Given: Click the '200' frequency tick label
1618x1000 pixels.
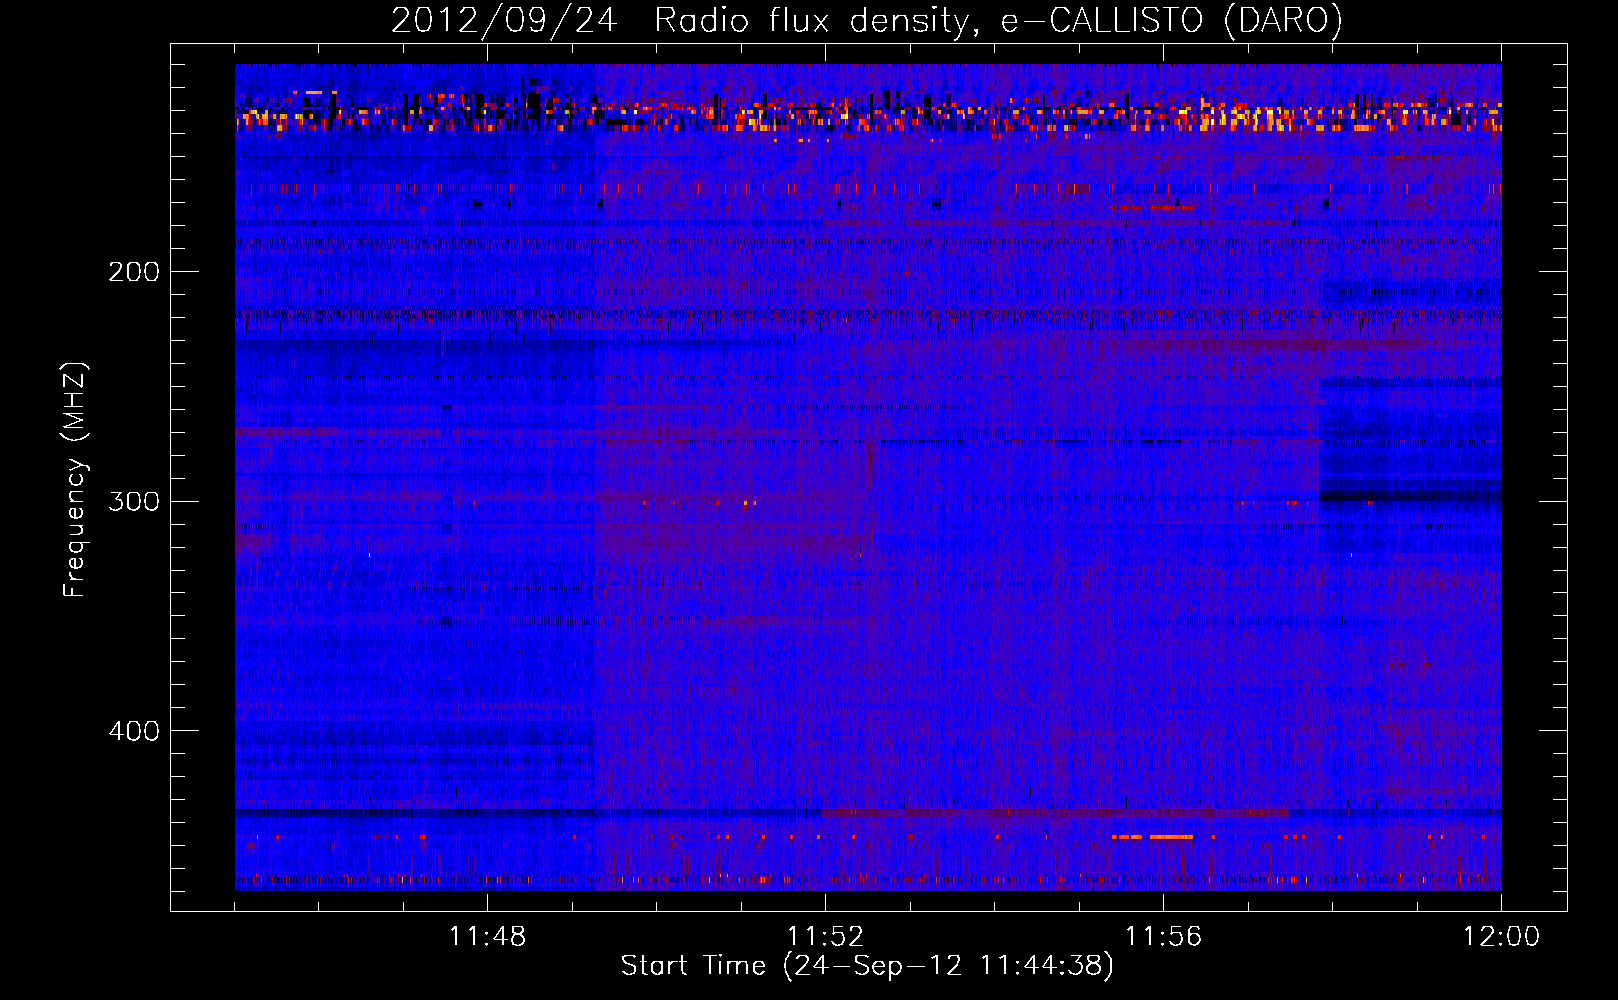Looking at the screenshot, I should click(x=134, y=272).
